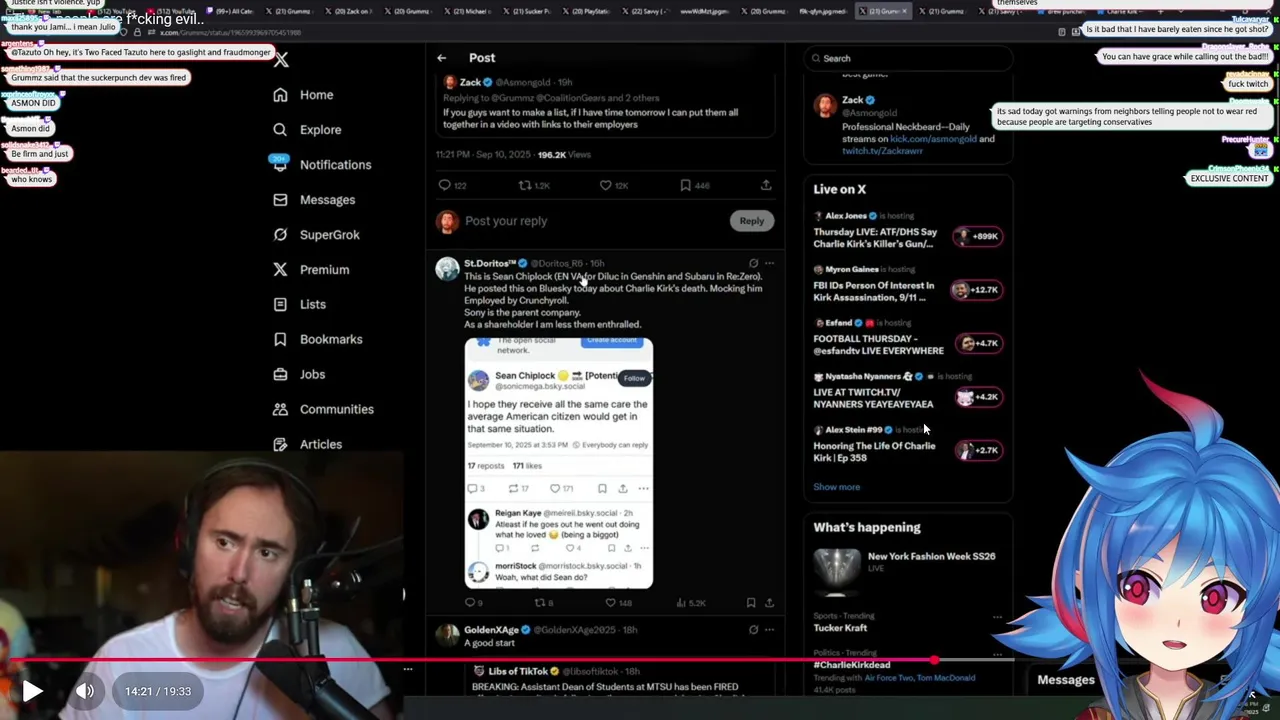Bookmark the St.Doritos post
Screen dimensions: 1280x720
click(750, 603)
